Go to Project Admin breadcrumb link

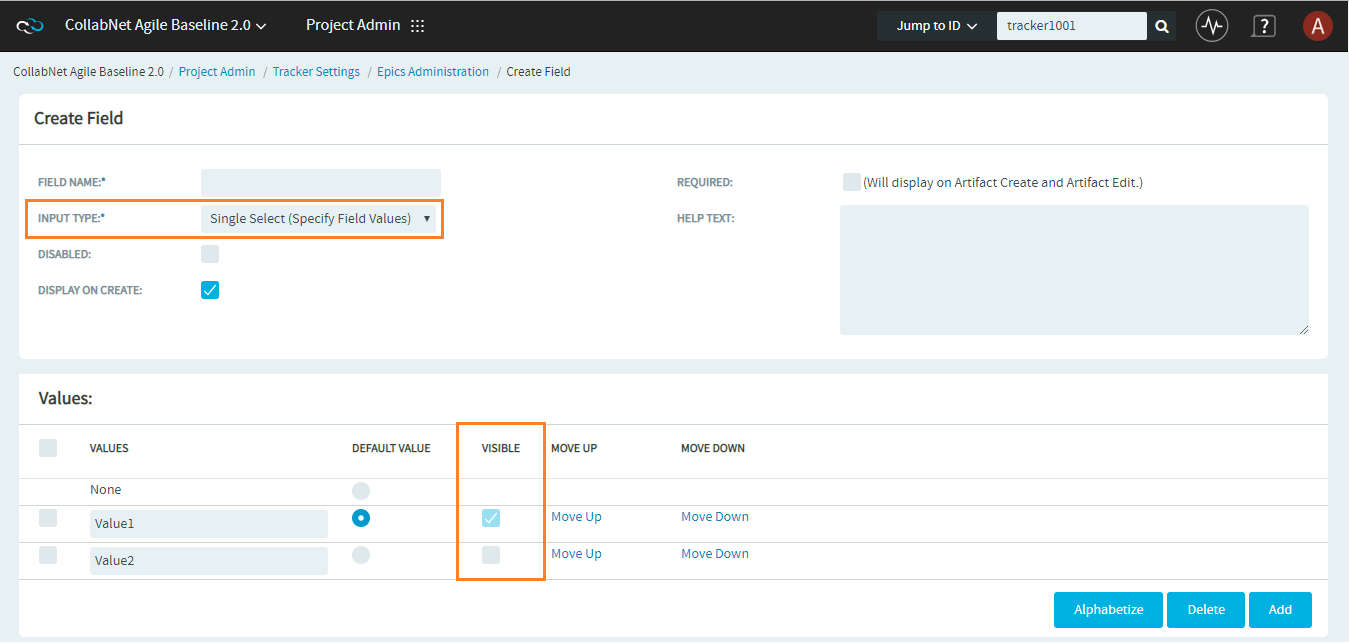click(217, 72)
